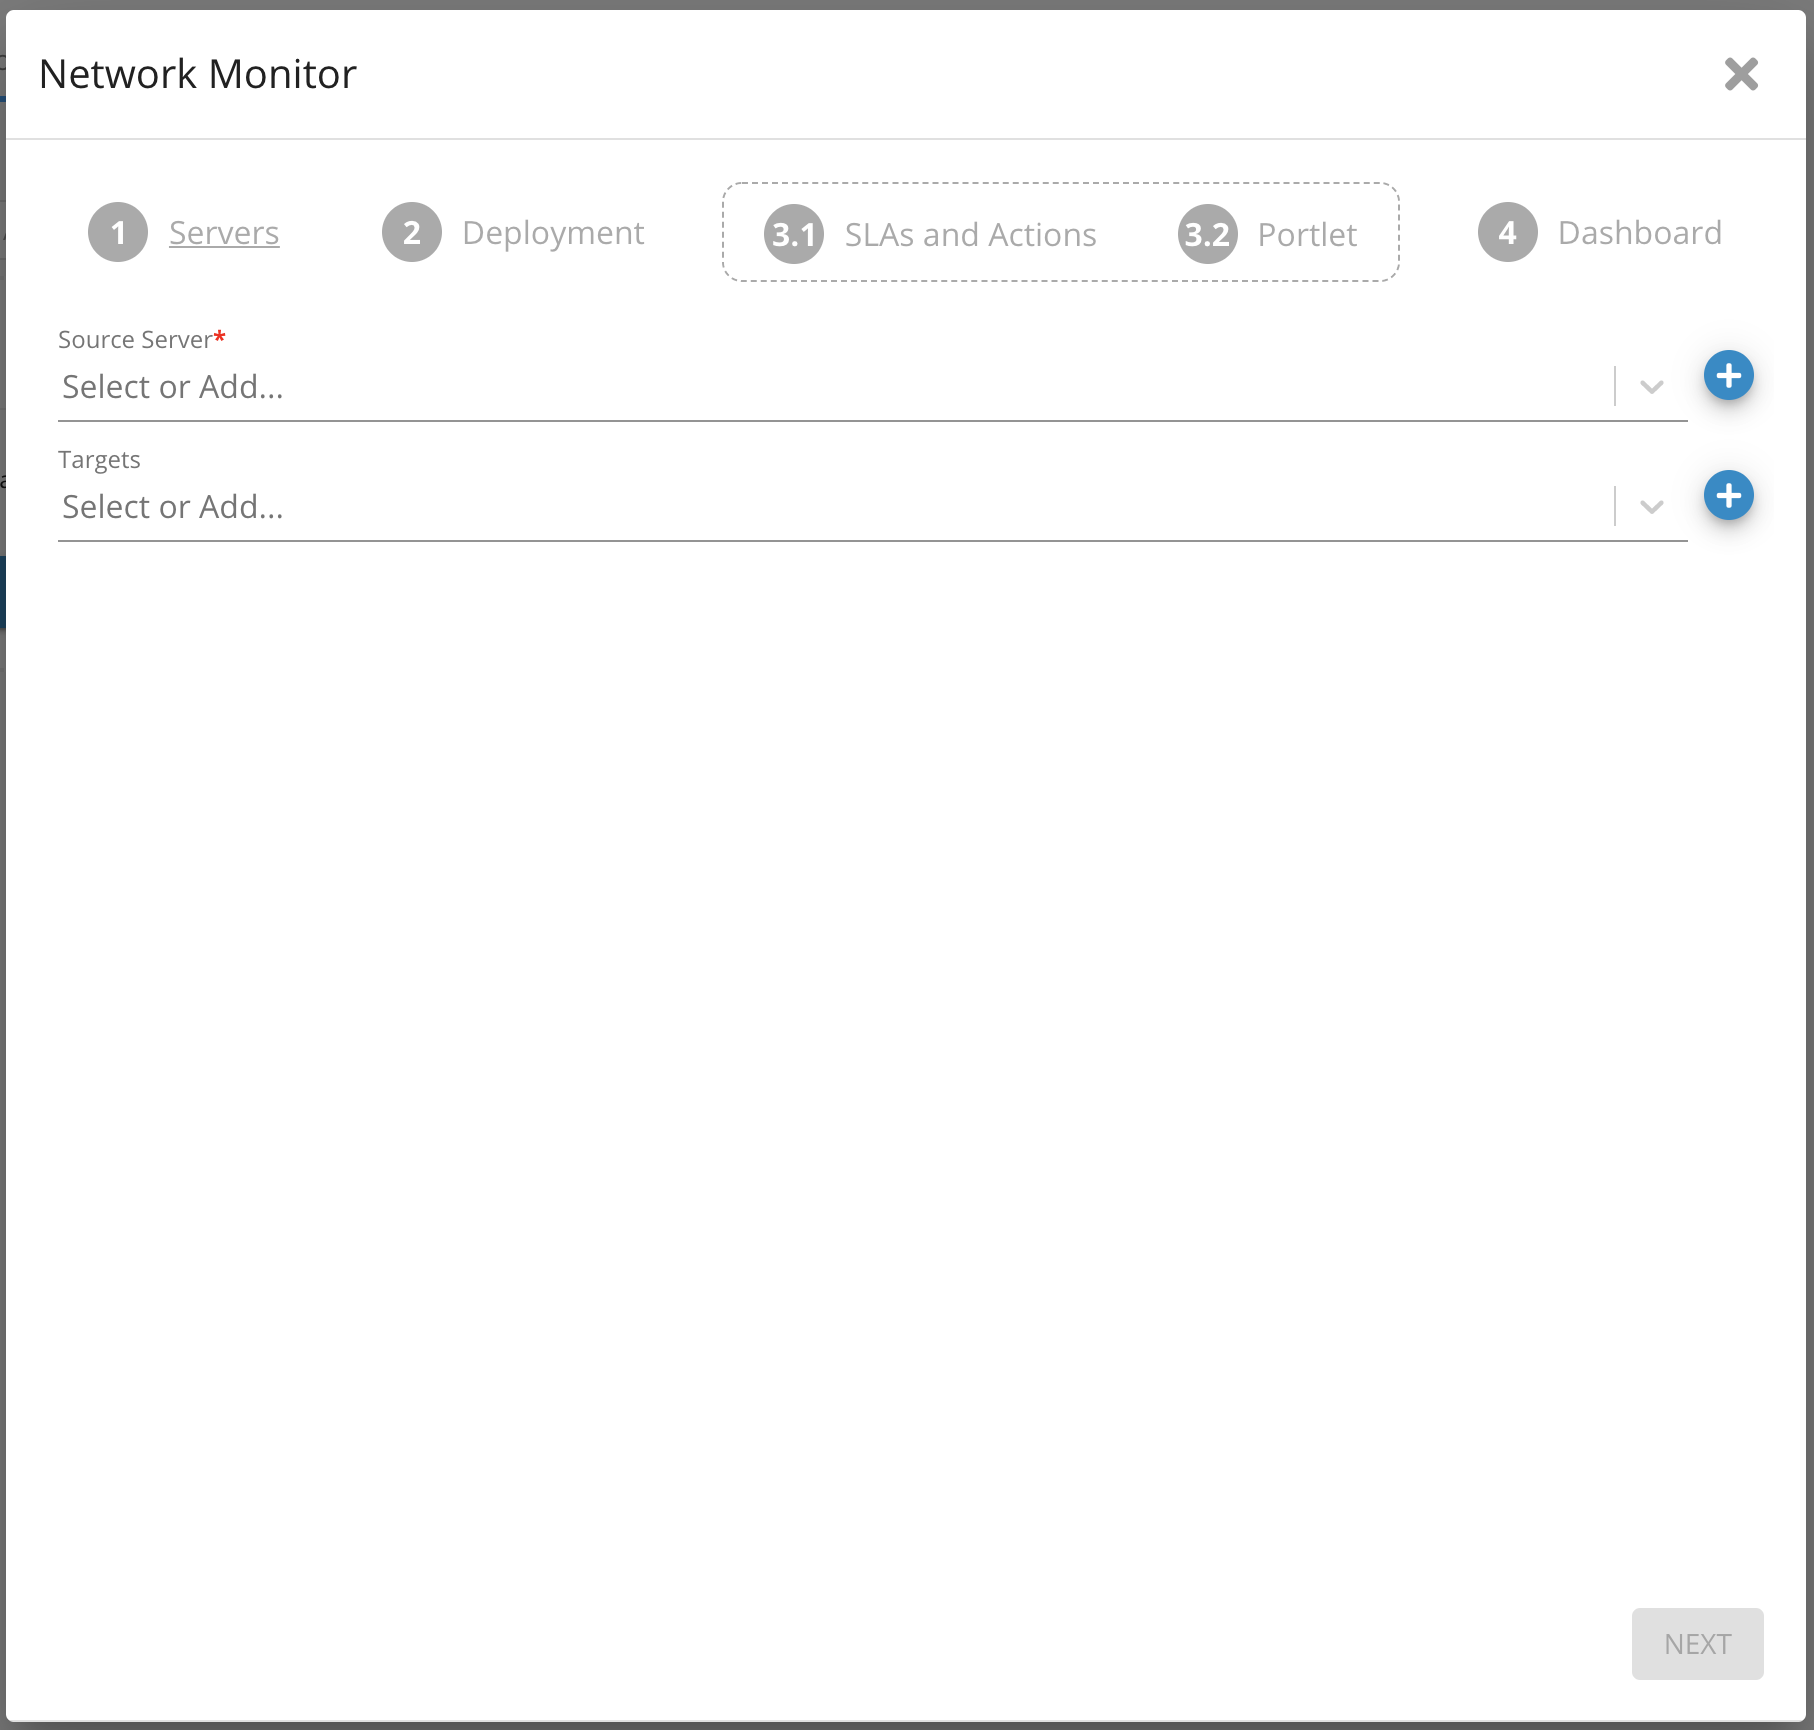Click the step 4 circle icon
This screenshot has height=1730, width=1814.
(x=1507, y=232)
